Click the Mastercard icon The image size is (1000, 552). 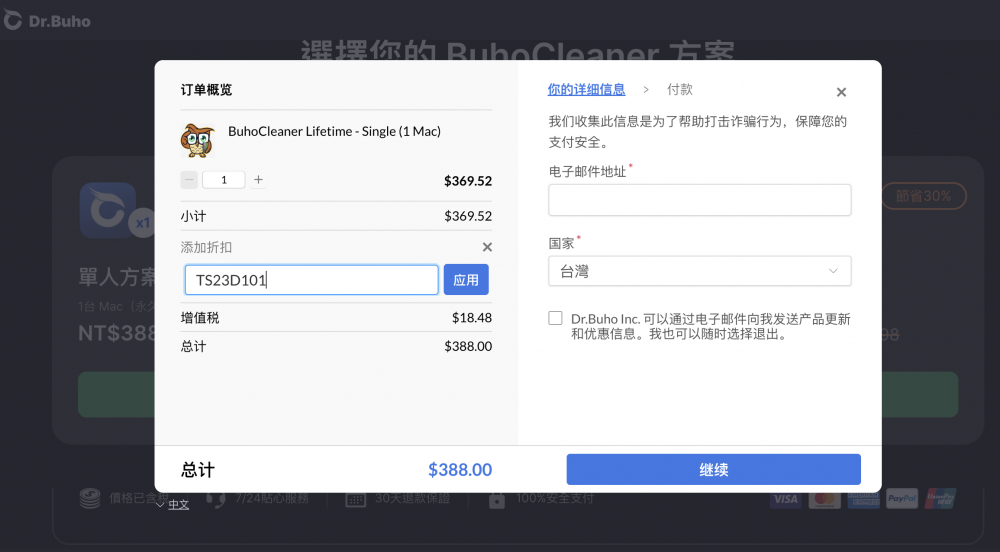pyautogui.click(x=824, y=498)
